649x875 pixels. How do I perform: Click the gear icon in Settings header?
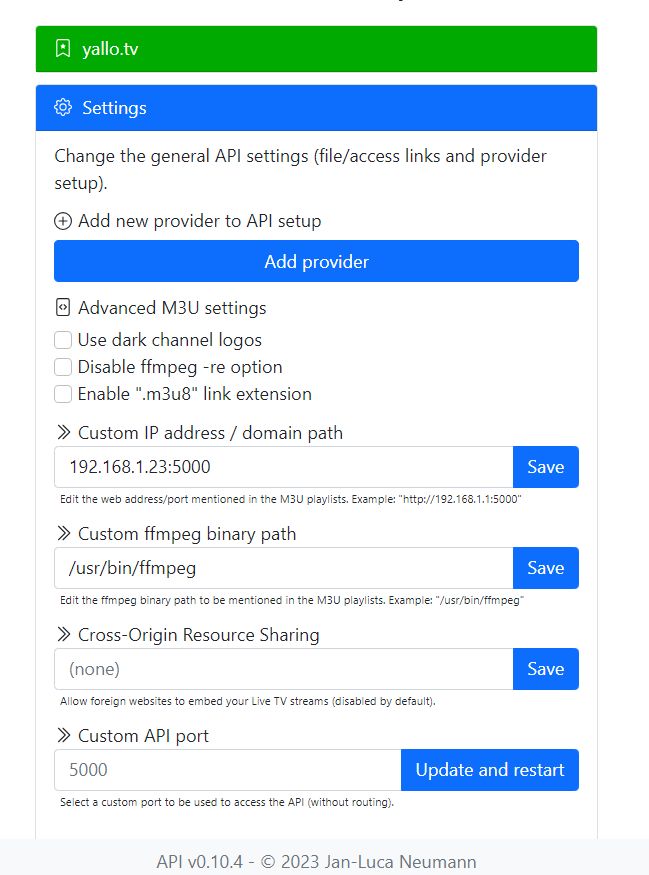coord(63,107)
